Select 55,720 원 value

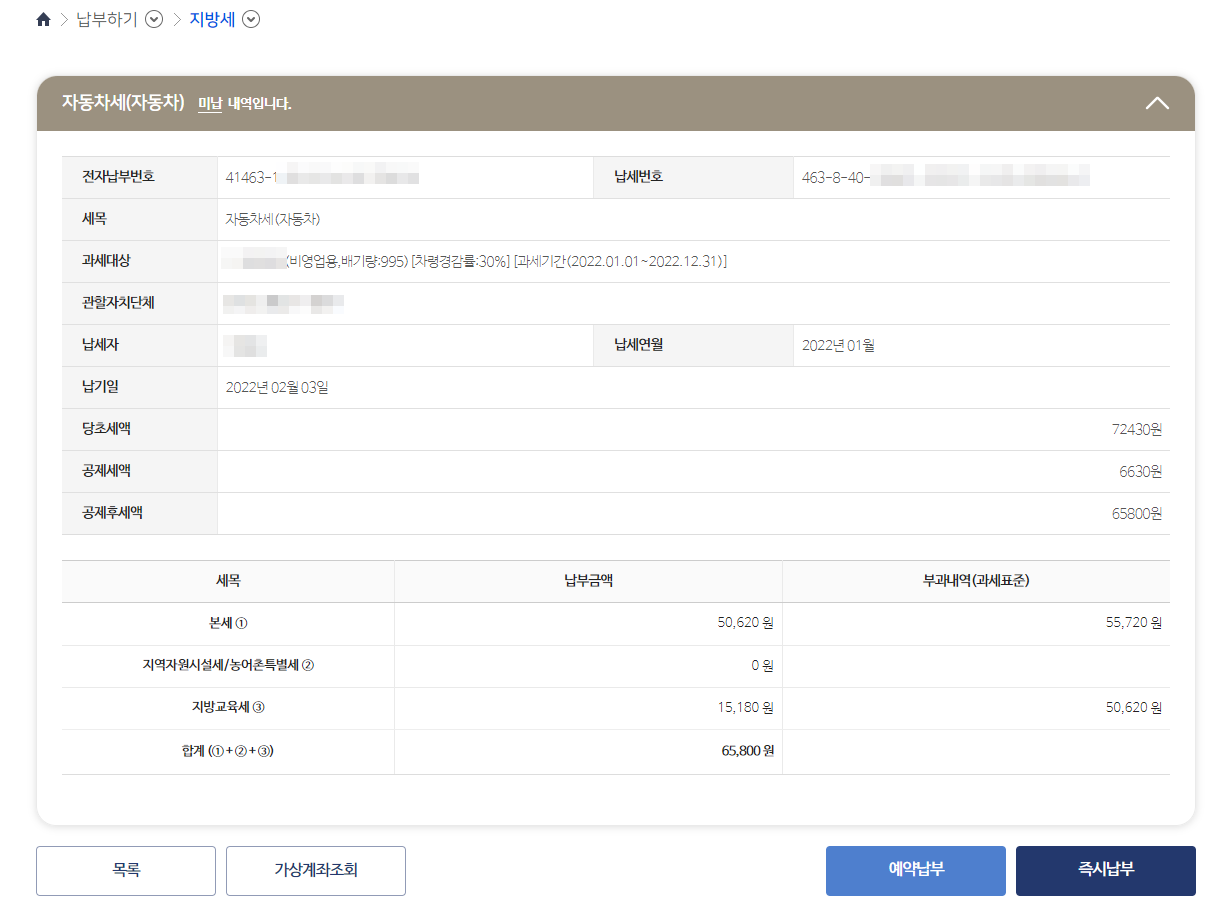[1134, 623]
